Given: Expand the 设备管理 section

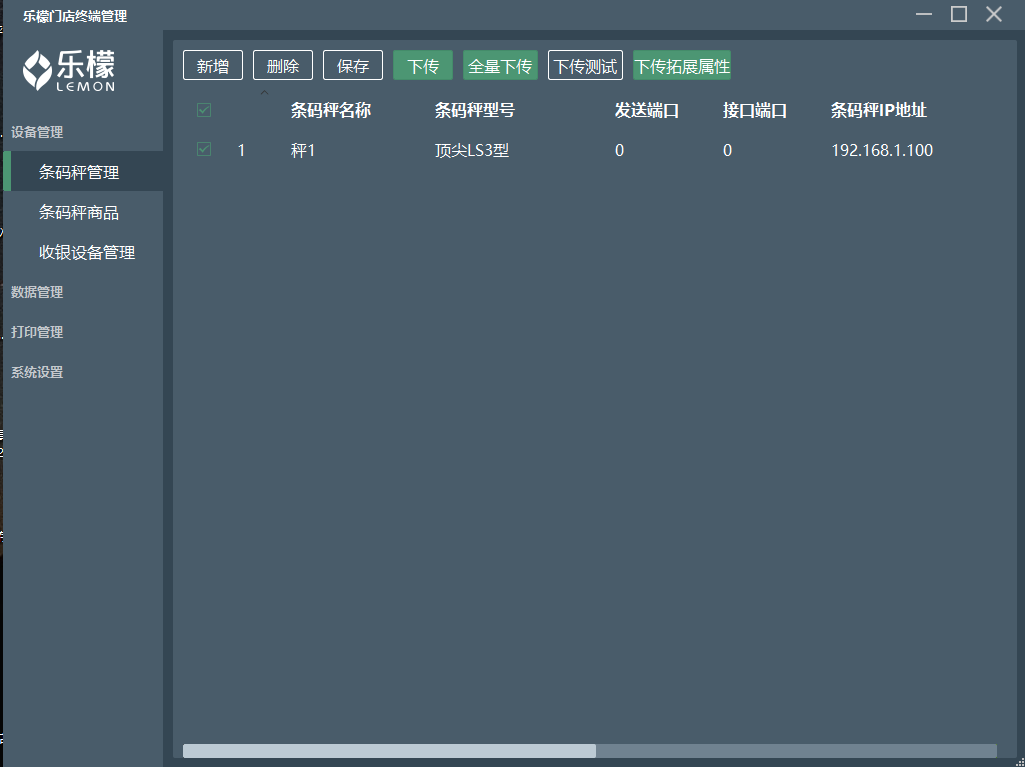Looking at the screenshot, I should coord(37,132).
